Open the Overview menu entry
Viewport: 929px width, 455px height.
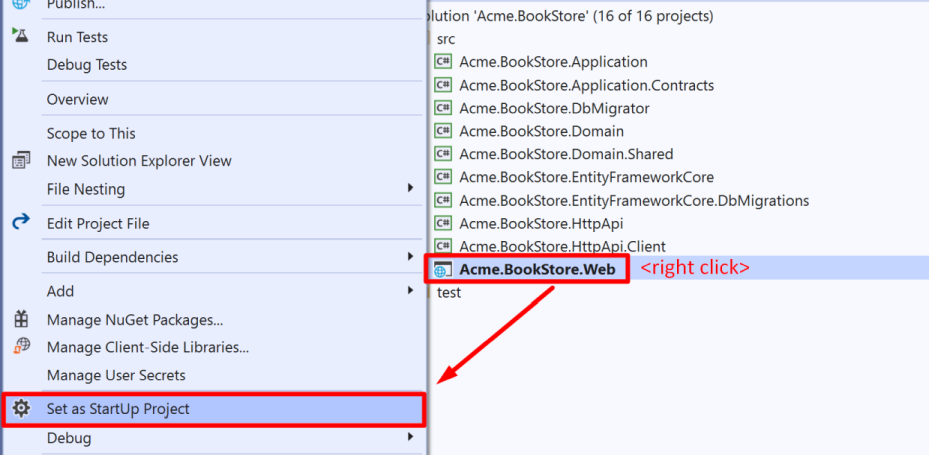coord(77,99)
